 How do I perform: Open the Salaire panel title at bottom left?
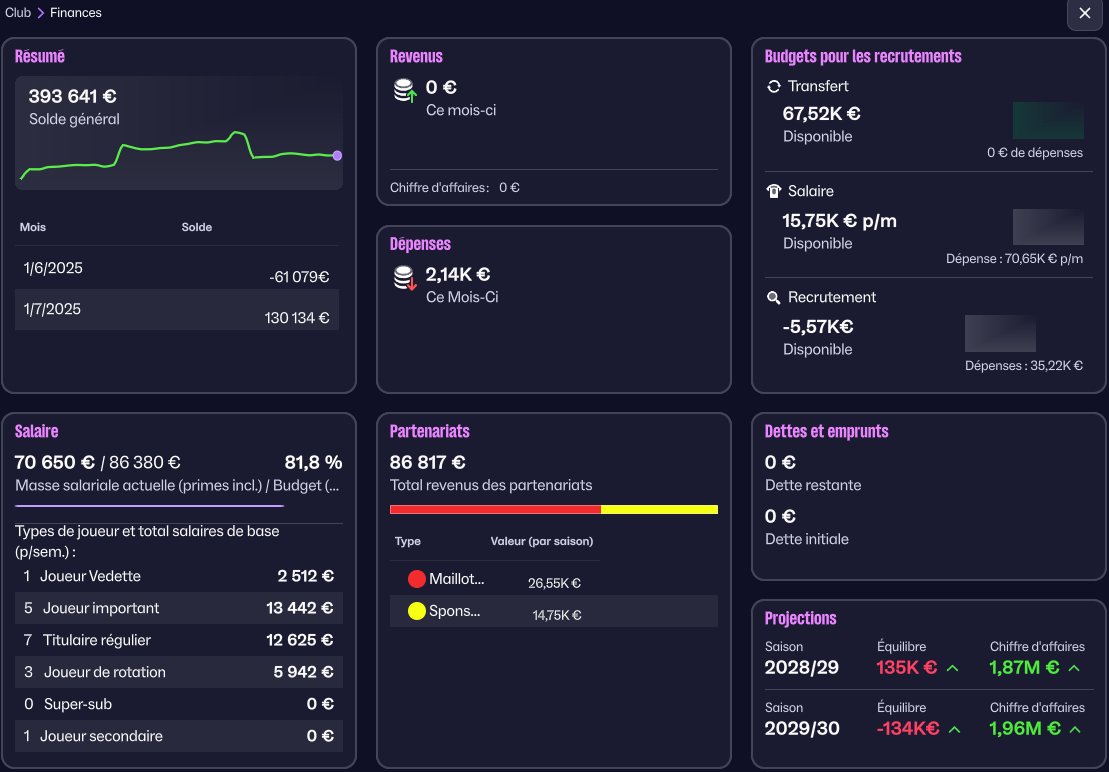coord(36,431)
